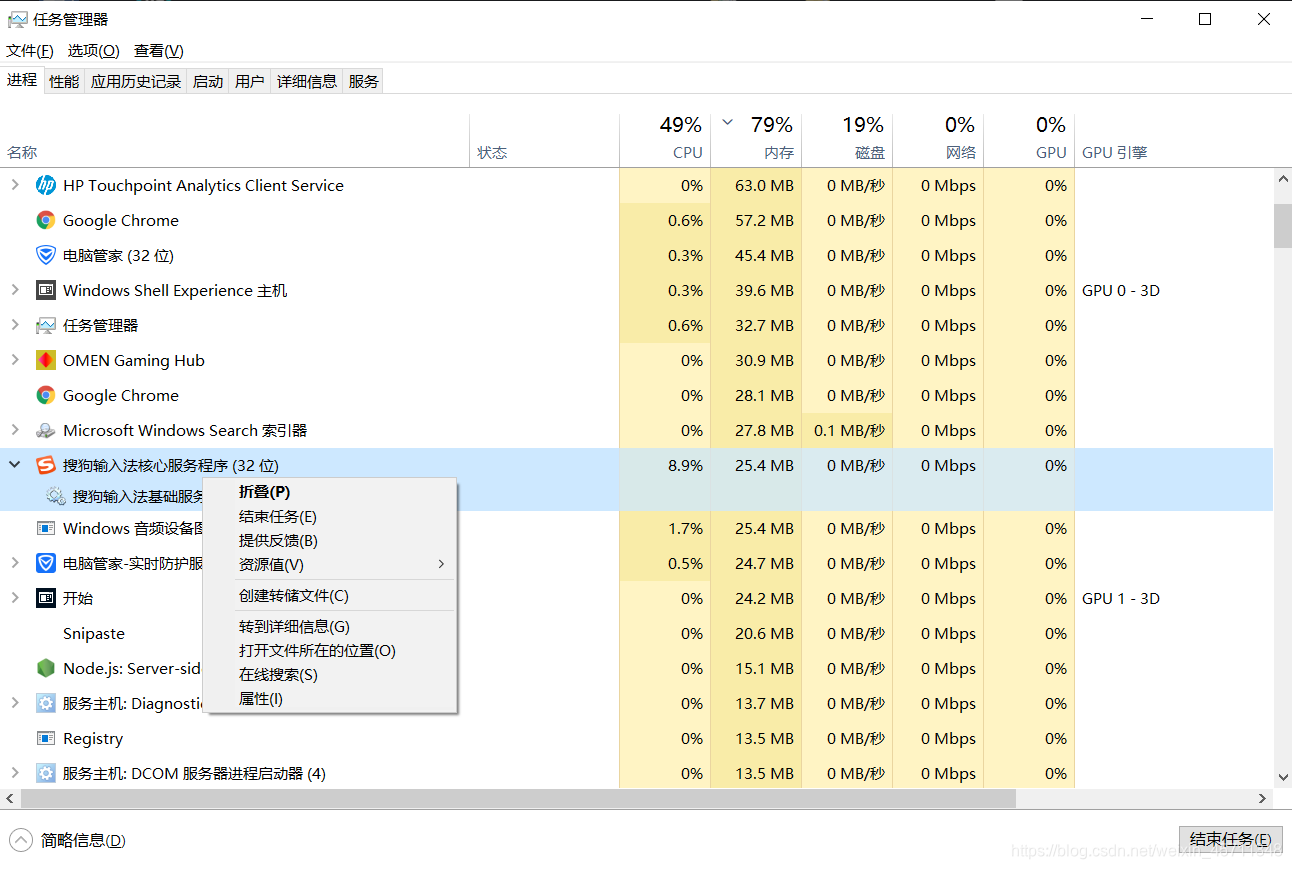Click the 电脑管家-实时防护服务 shield icon

tap(45, 563)
